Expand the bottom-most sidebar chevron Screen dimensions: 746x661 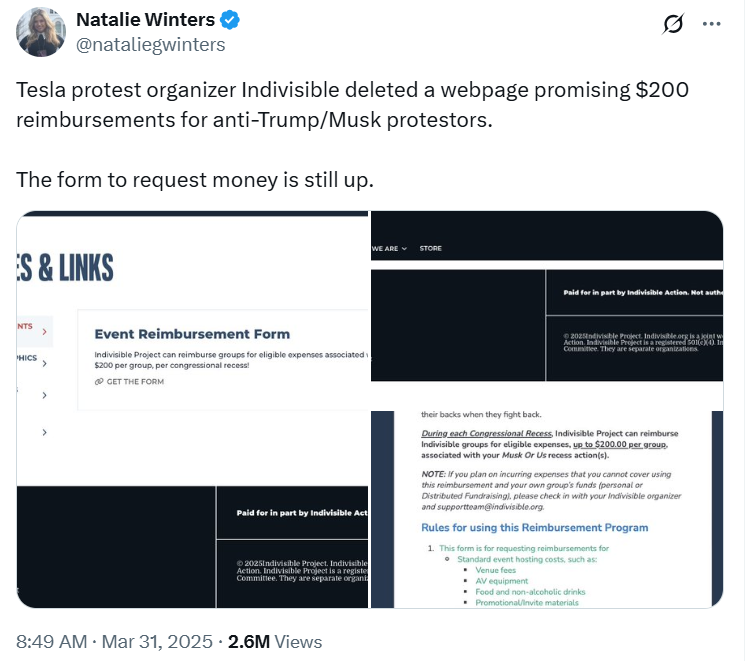[x=44, y=432]
